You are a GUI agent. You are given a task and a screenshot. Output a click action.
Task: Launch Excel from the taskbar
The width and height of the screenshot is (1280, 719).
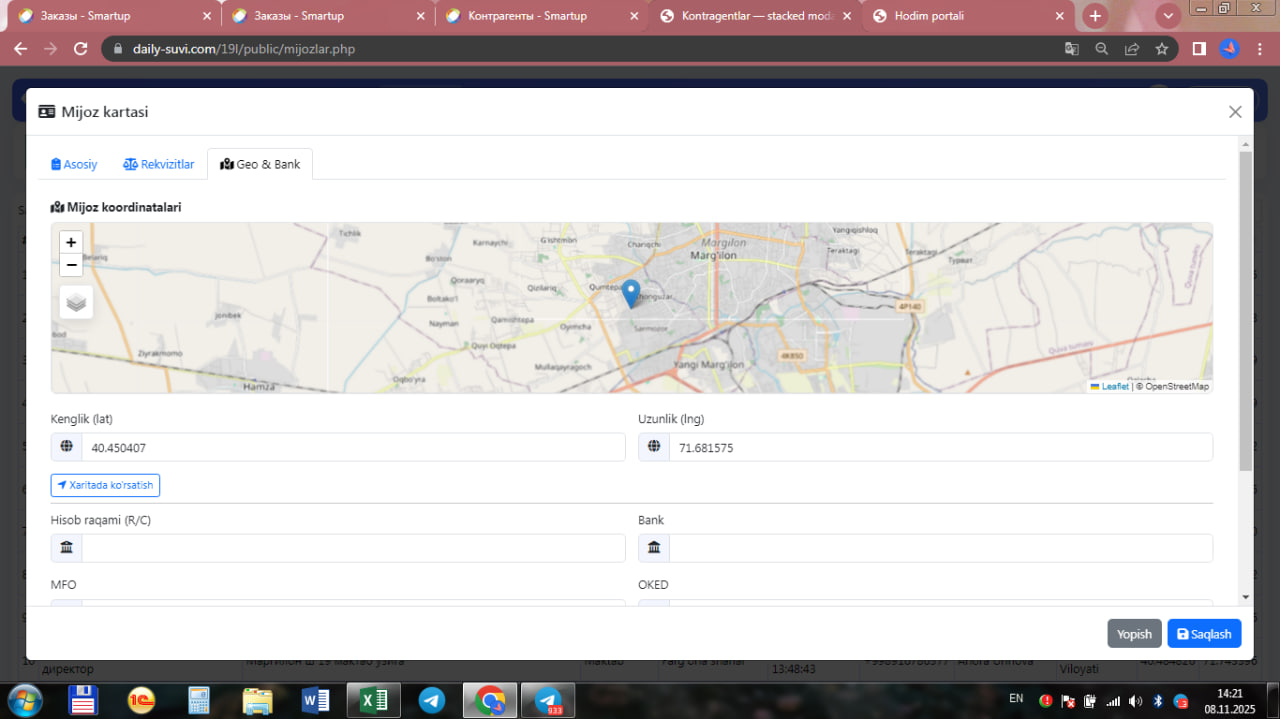373,700
